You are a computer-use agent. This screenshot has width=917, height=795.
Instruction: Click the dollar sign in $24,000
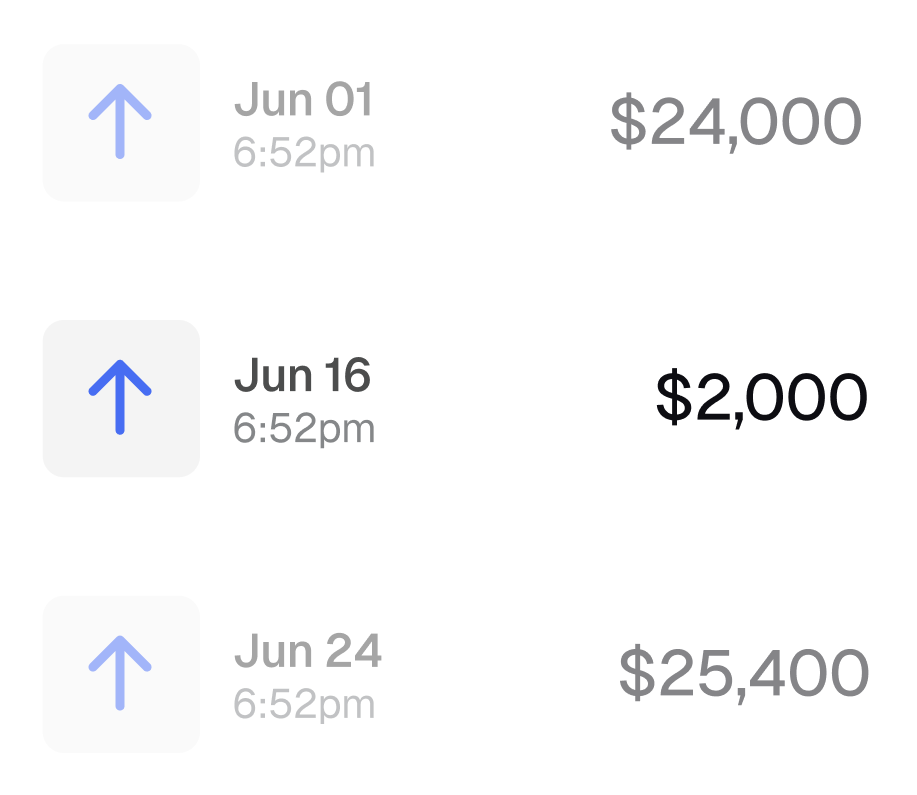click(628, 122)
